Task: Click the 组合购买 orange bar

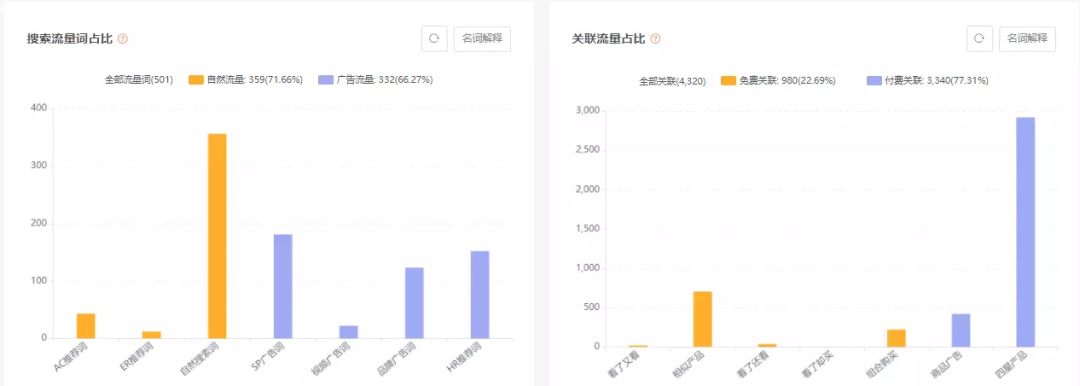Action: pyautogui.click(x=896, y=338)
